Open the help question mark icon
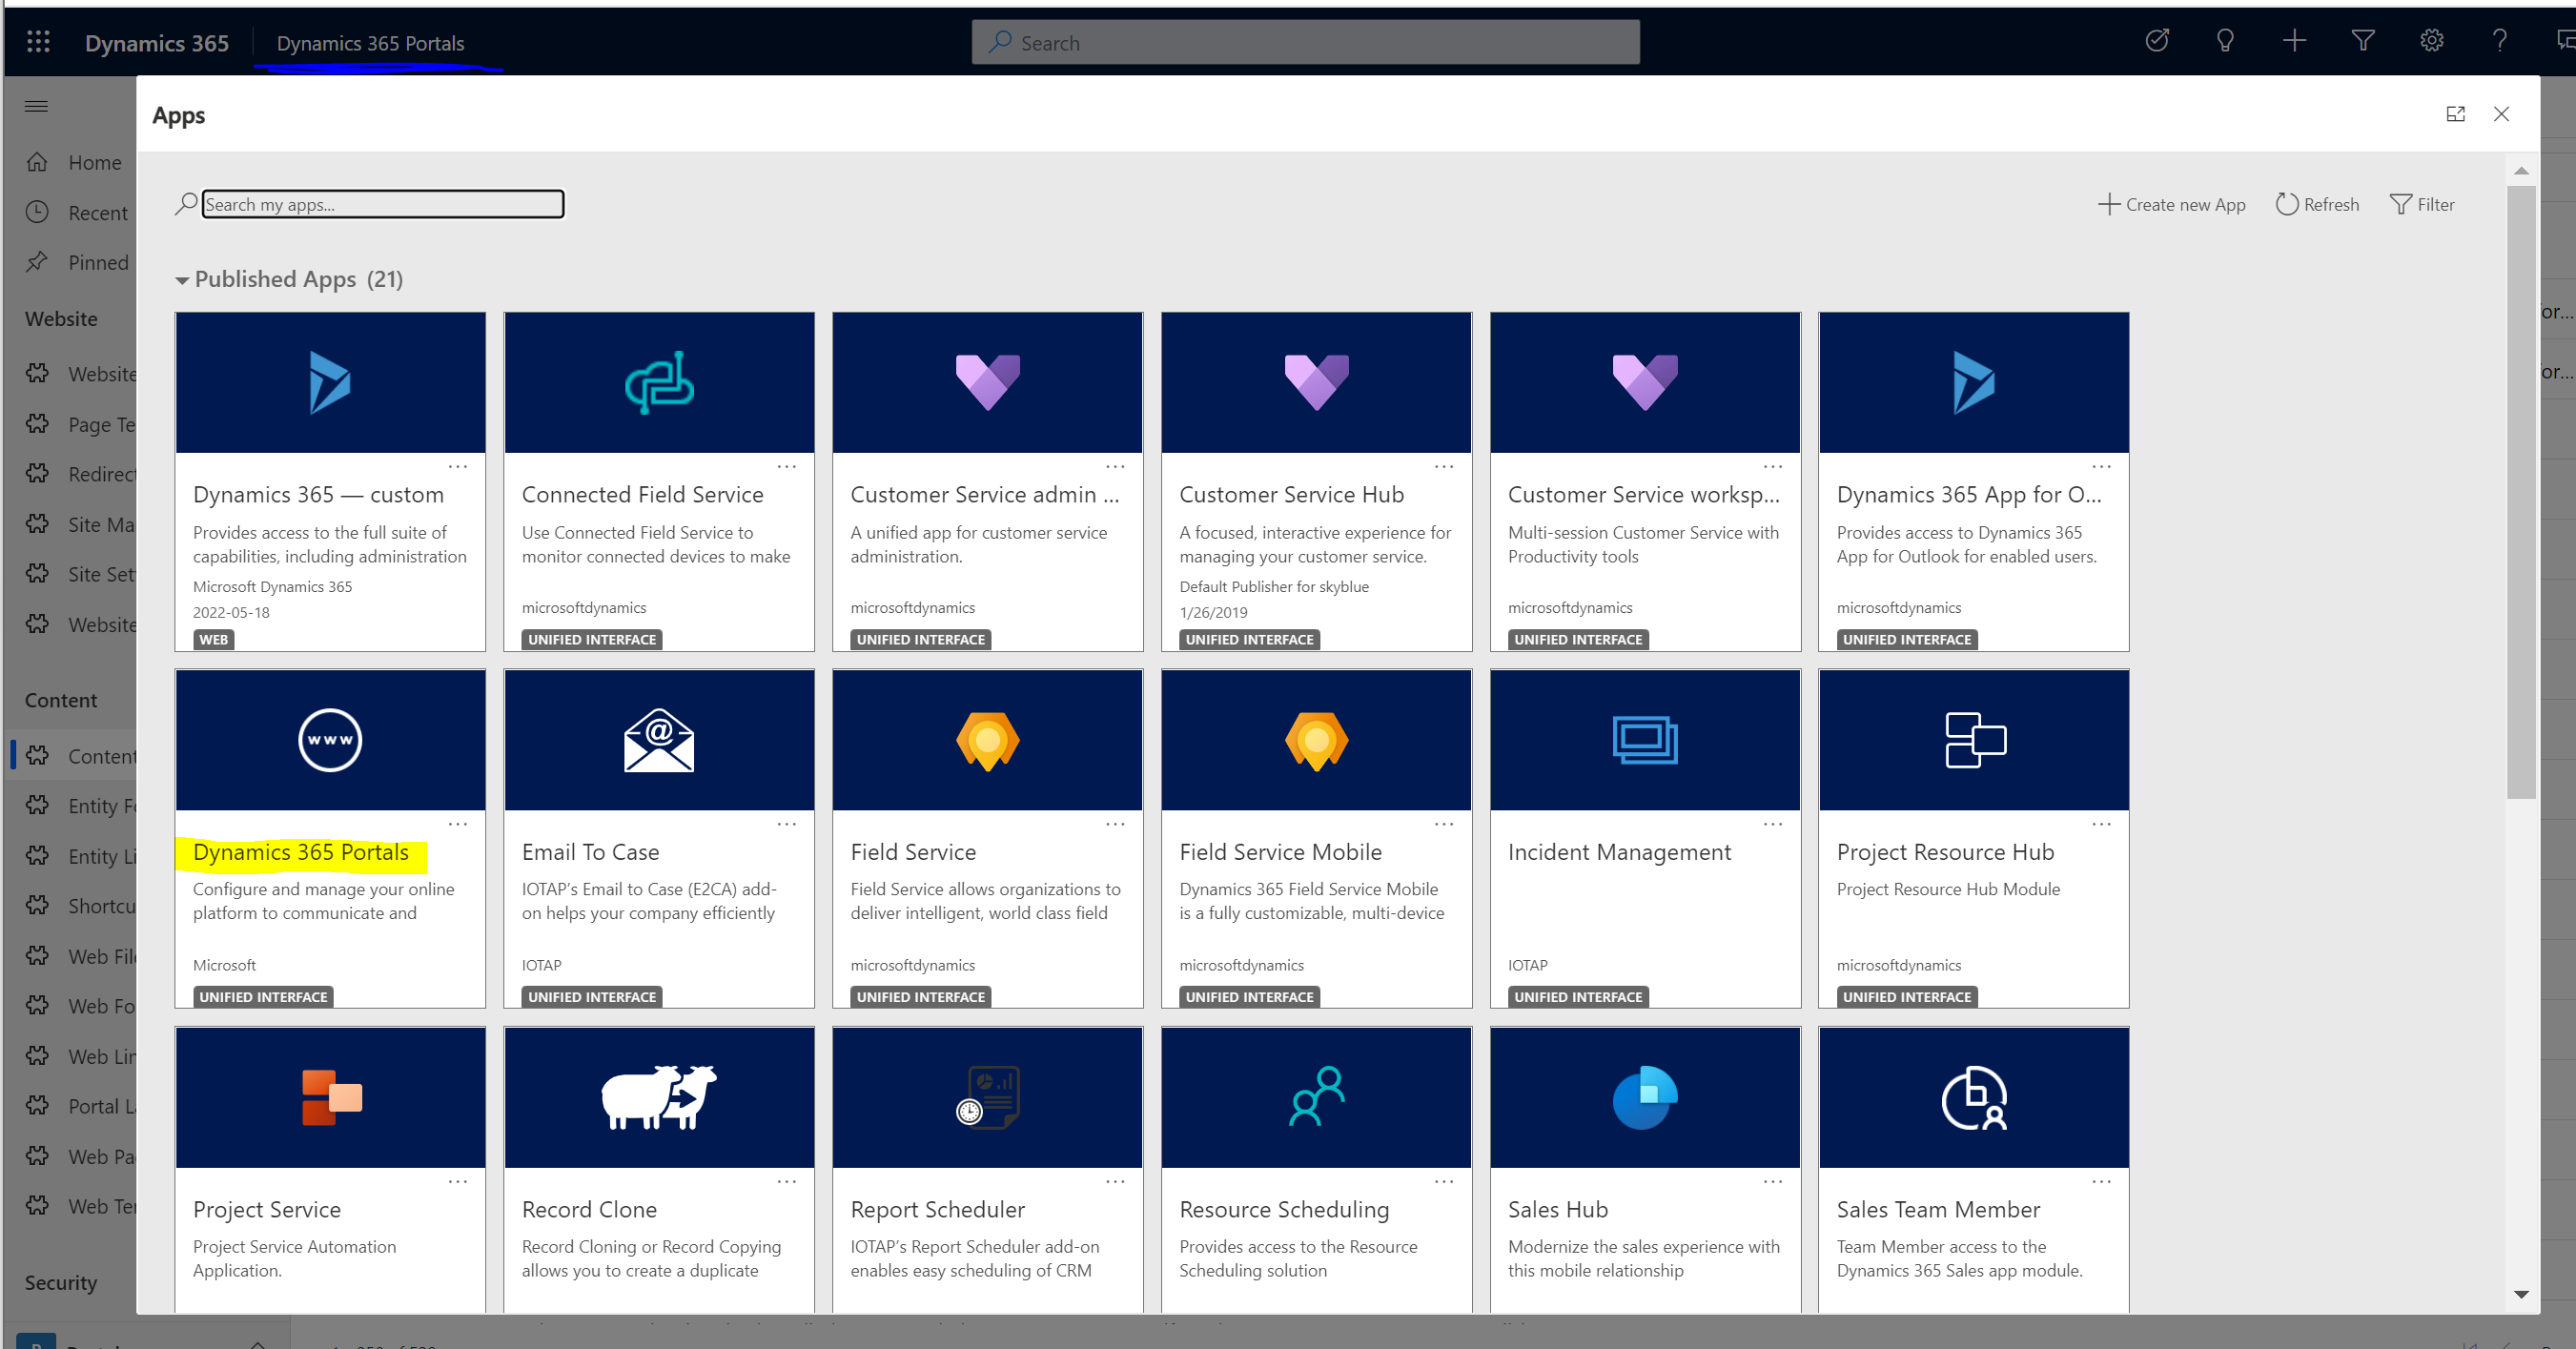The height and width of the screenshot is (1349, 2576). tap(2499, 41)
